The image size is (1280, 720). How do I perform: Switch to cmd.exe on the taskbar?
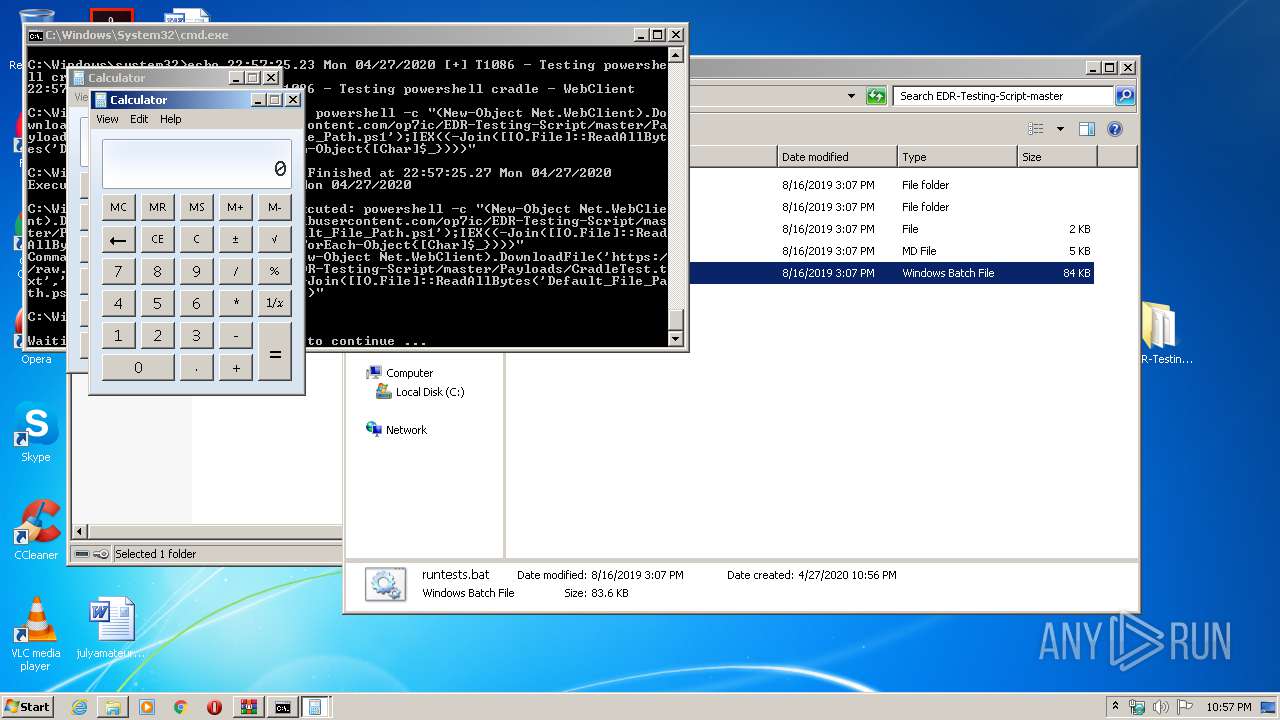[283, 707]
